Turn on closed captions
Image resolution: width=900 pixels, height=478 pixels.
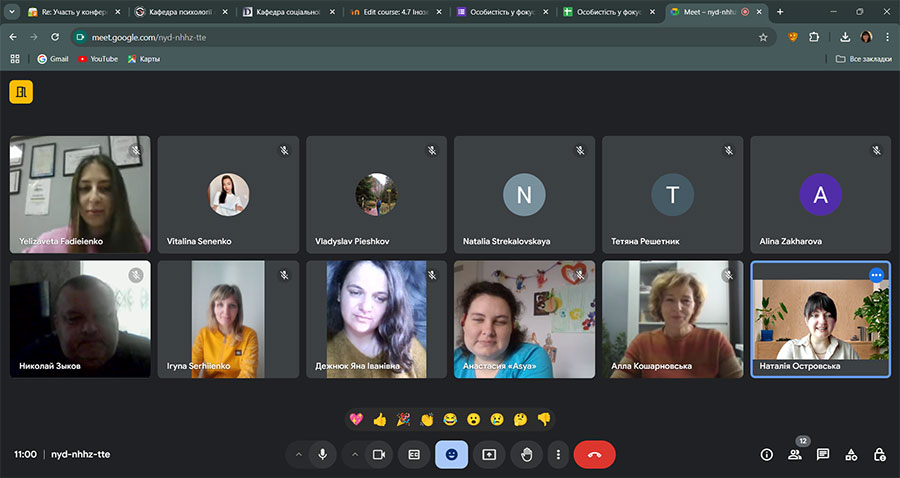point(414,454)
